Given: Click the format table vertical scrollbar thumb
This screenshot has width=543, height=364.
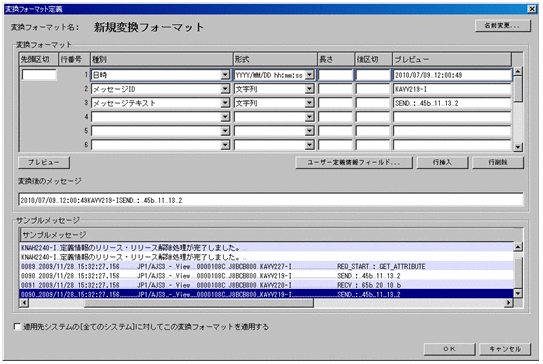Looking at the screenshot, I should pyautogui.click(x=518, y=89).
